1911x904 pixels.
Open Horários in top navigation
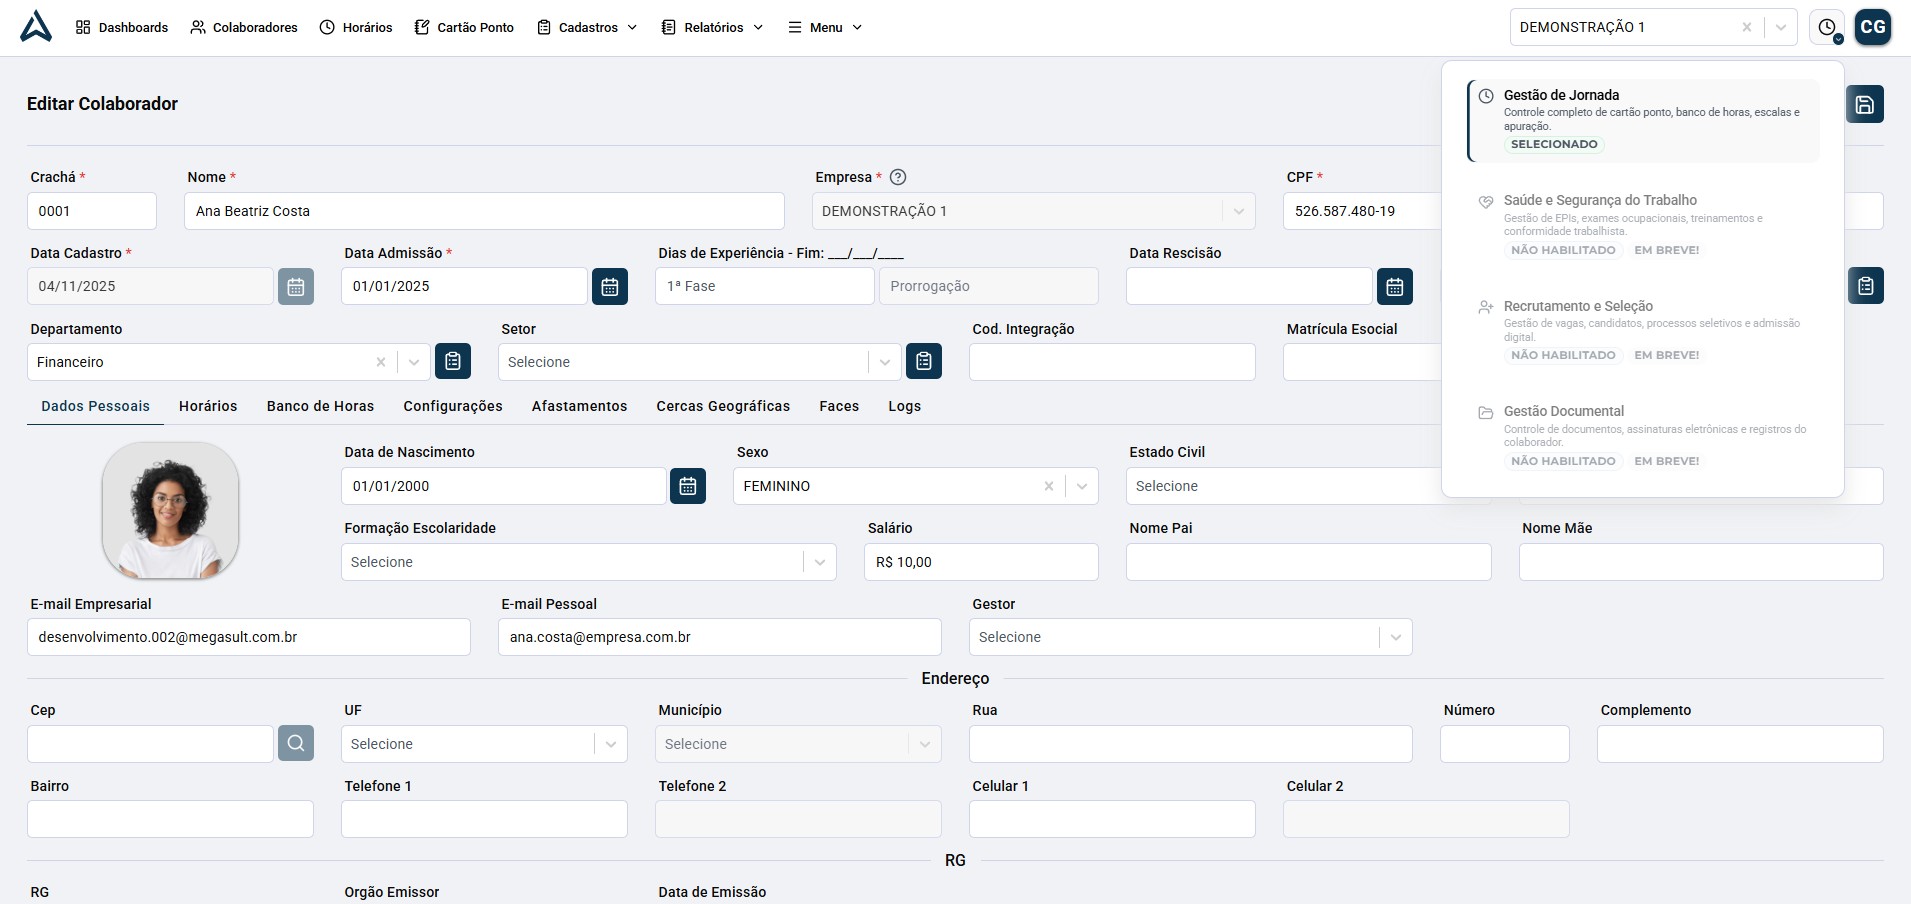(x=356, y=27)
